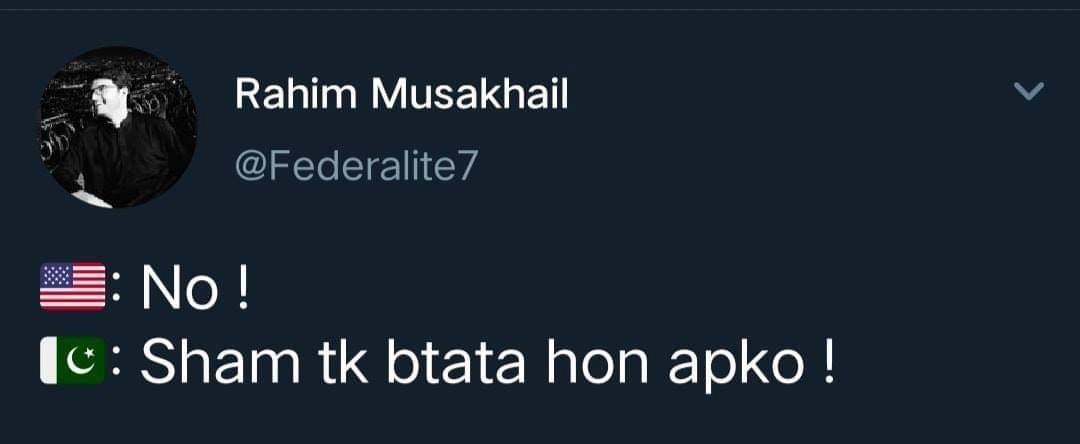Select the "No !" tweet line

[x=195, y=288]
